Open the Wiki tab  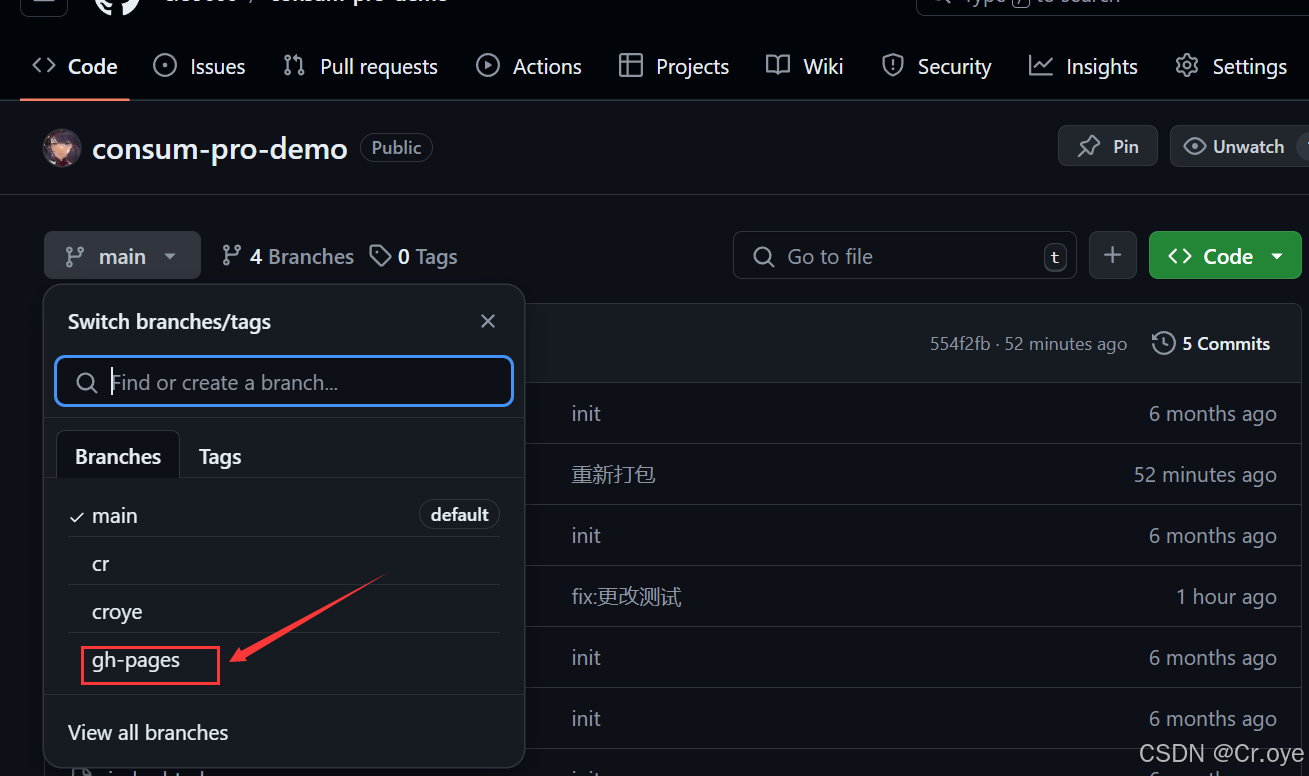805,66
